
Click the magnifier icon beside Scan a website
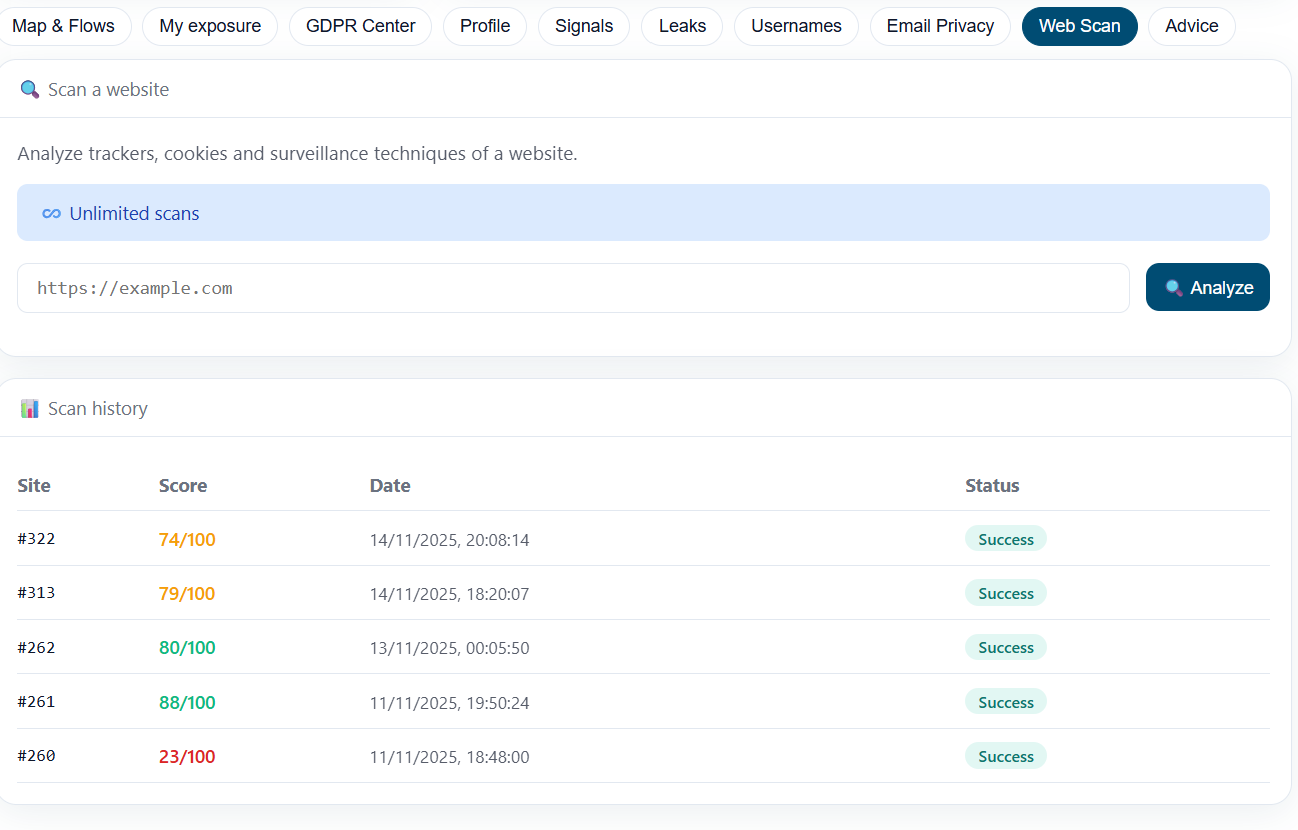(29, 90)
